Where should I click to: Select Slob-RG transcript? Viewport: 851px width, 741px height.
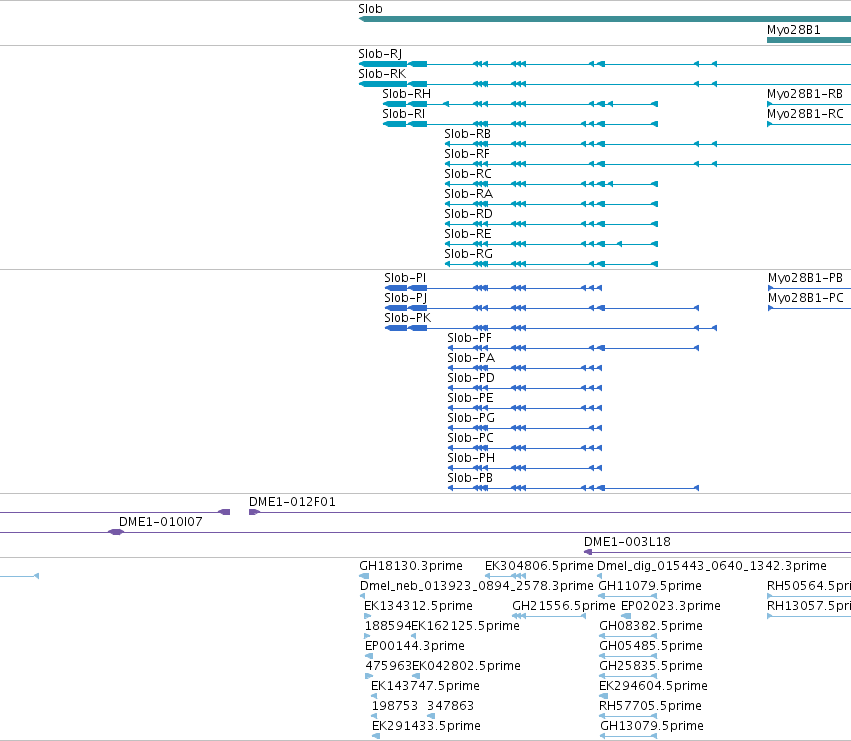pos(468,255)
